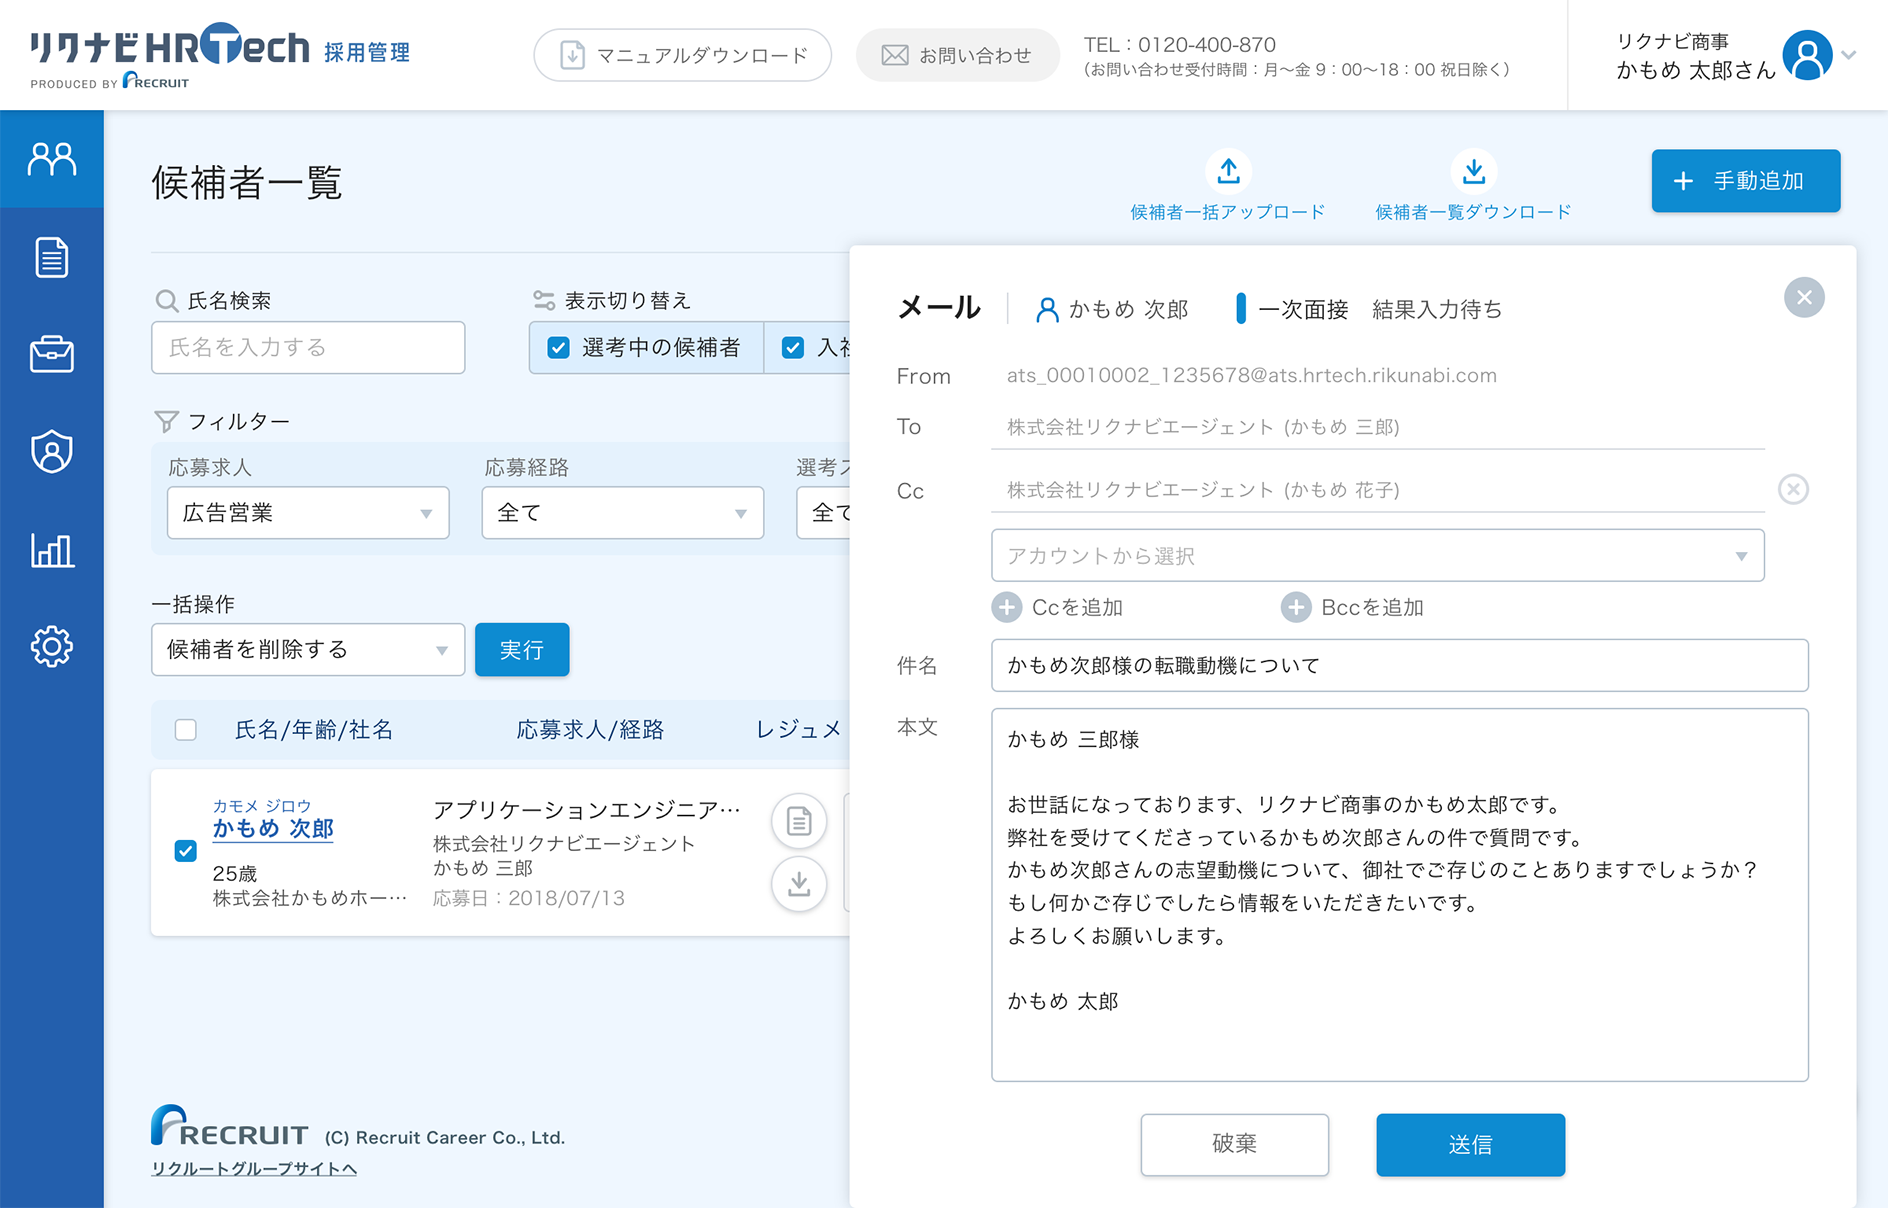Open the candidates list sidebar icon
The image size is (1888, 1208).
click(52, 159)
